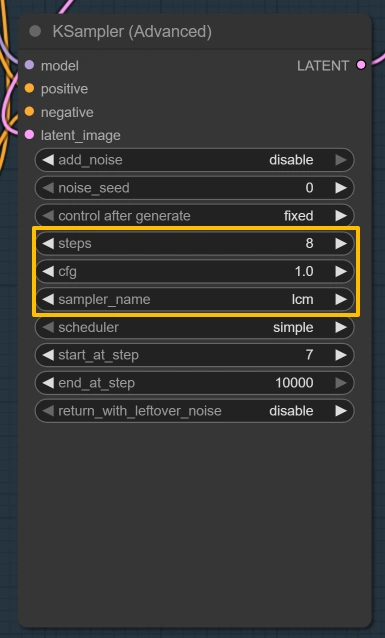Screen dimensions: 385x638
Task: Click the pink LATENT output socket
Action: point(361,65)
